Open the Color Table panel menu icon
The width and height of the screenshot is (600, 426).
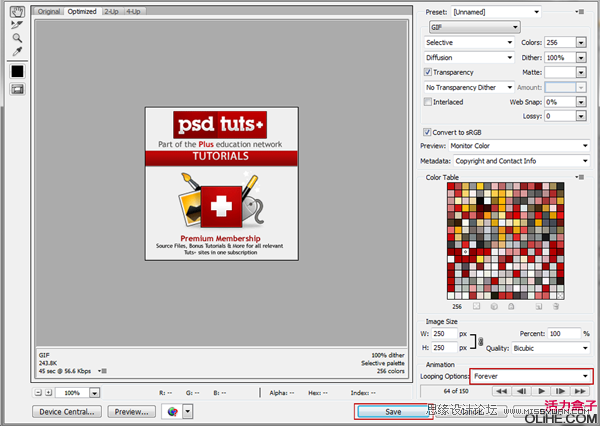tap(580, 177)
